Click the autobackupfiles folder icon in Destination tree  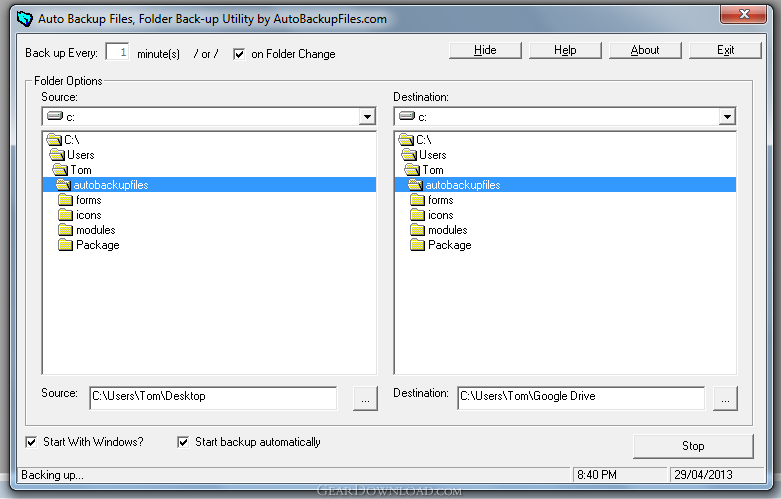(415, 185)
